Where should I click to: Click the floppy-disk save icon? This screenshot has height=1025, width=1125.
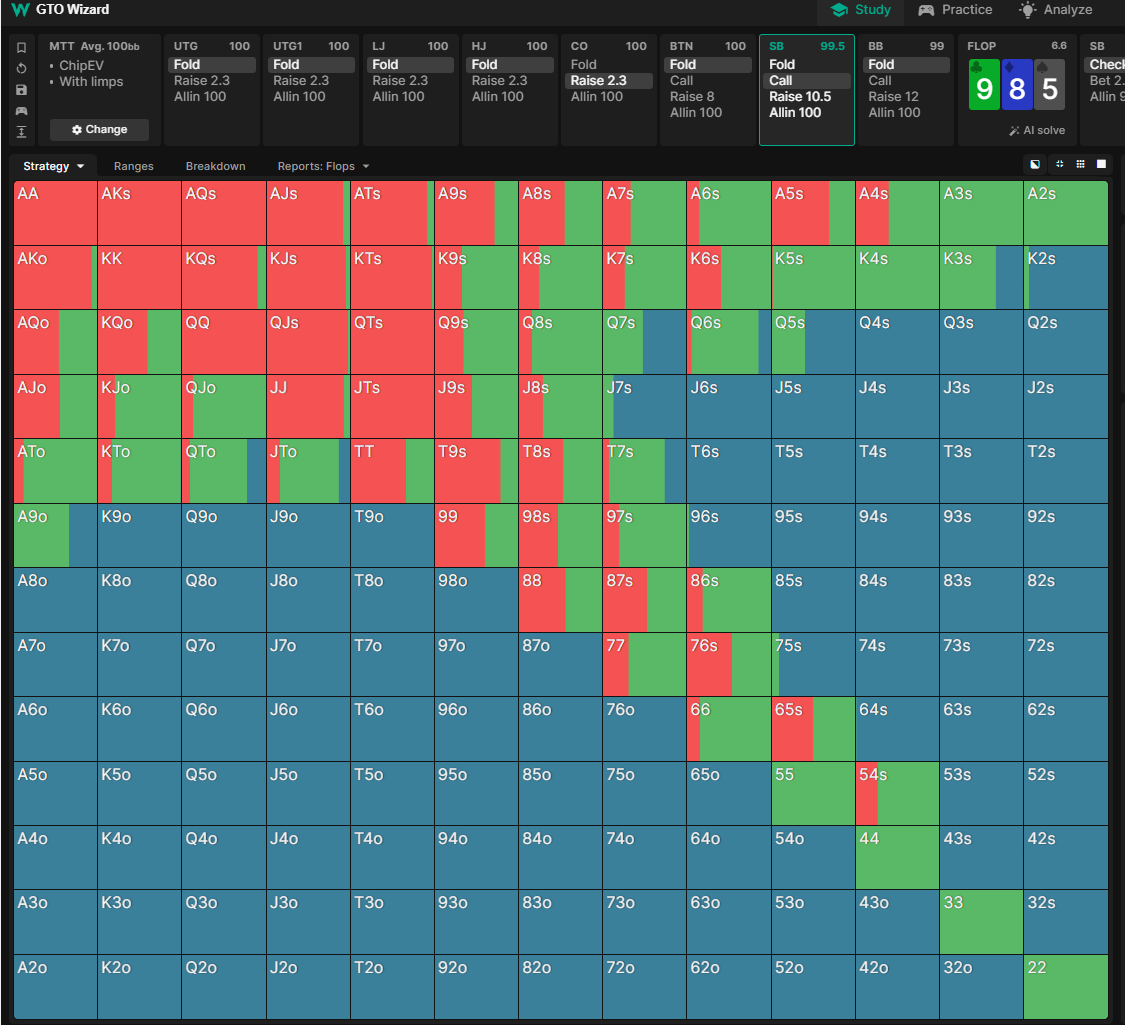(x=22, y=90)
